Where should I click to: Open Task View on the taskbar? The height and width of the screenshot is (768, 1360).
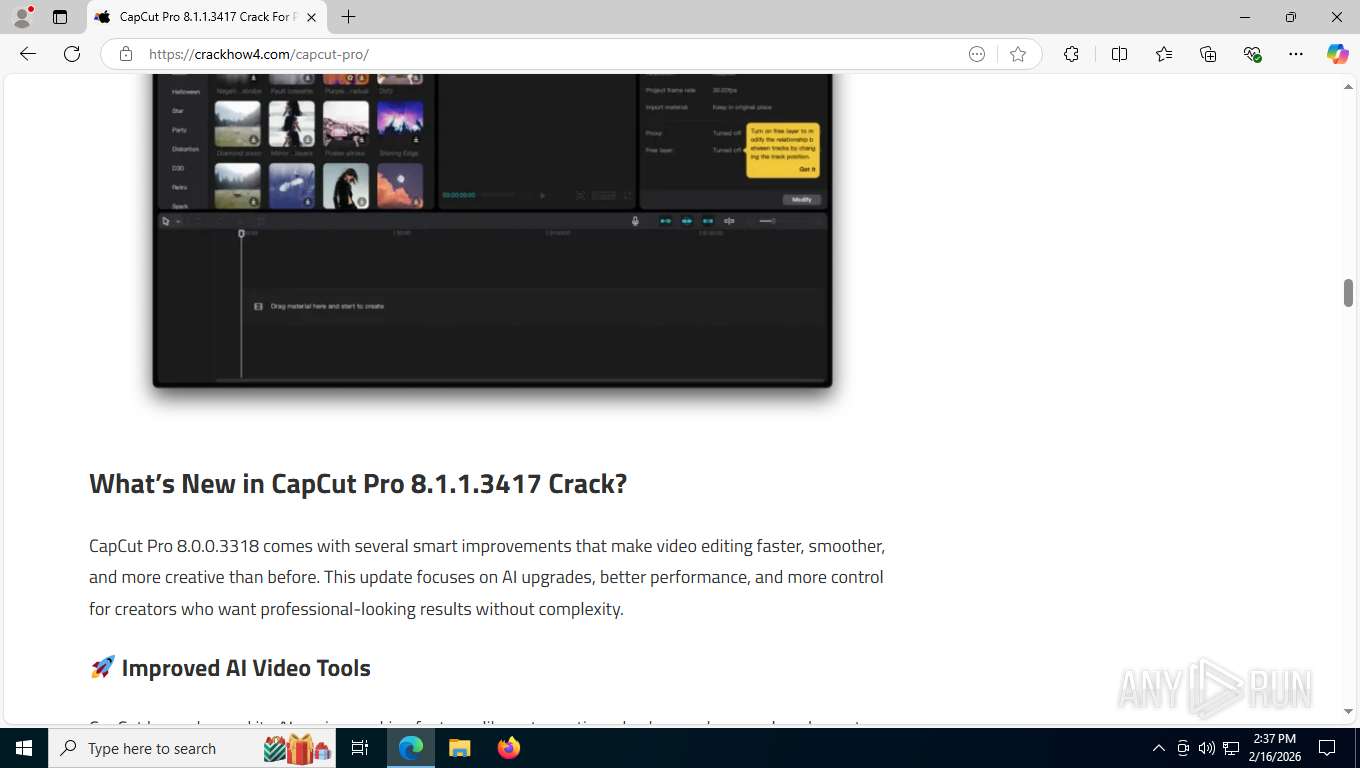click(360, 748)
